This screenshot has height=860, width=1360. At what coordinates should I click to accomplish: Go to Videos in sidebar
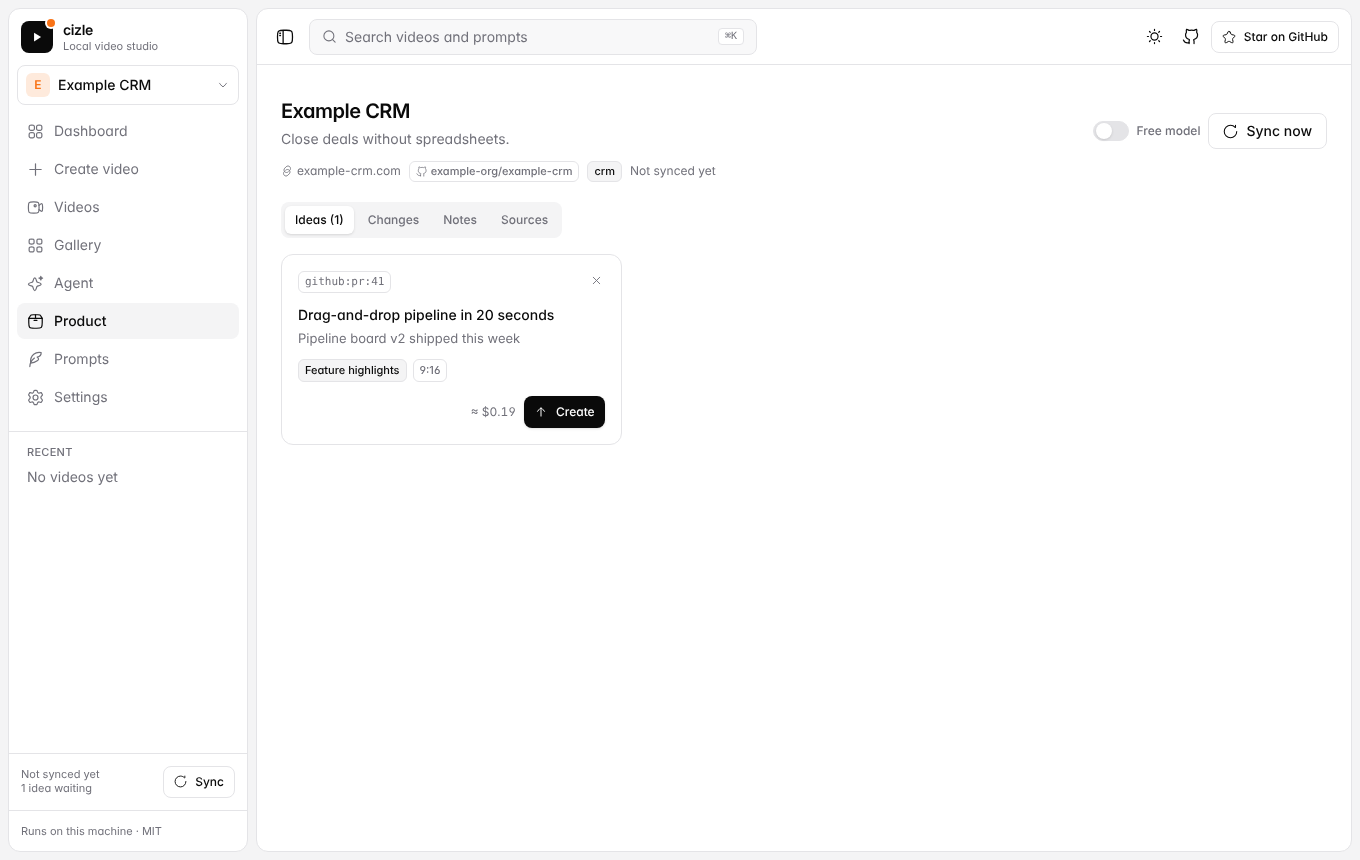128,207
